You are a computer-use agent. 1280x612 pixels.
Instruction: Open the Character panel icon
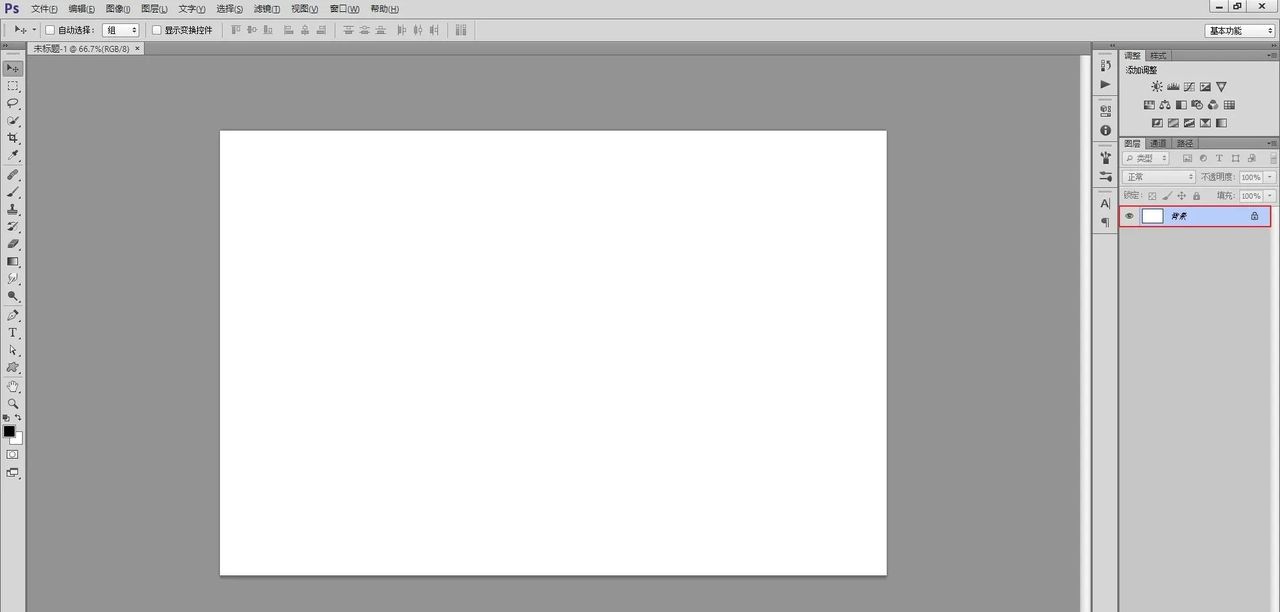click(x=1105, y=203)
